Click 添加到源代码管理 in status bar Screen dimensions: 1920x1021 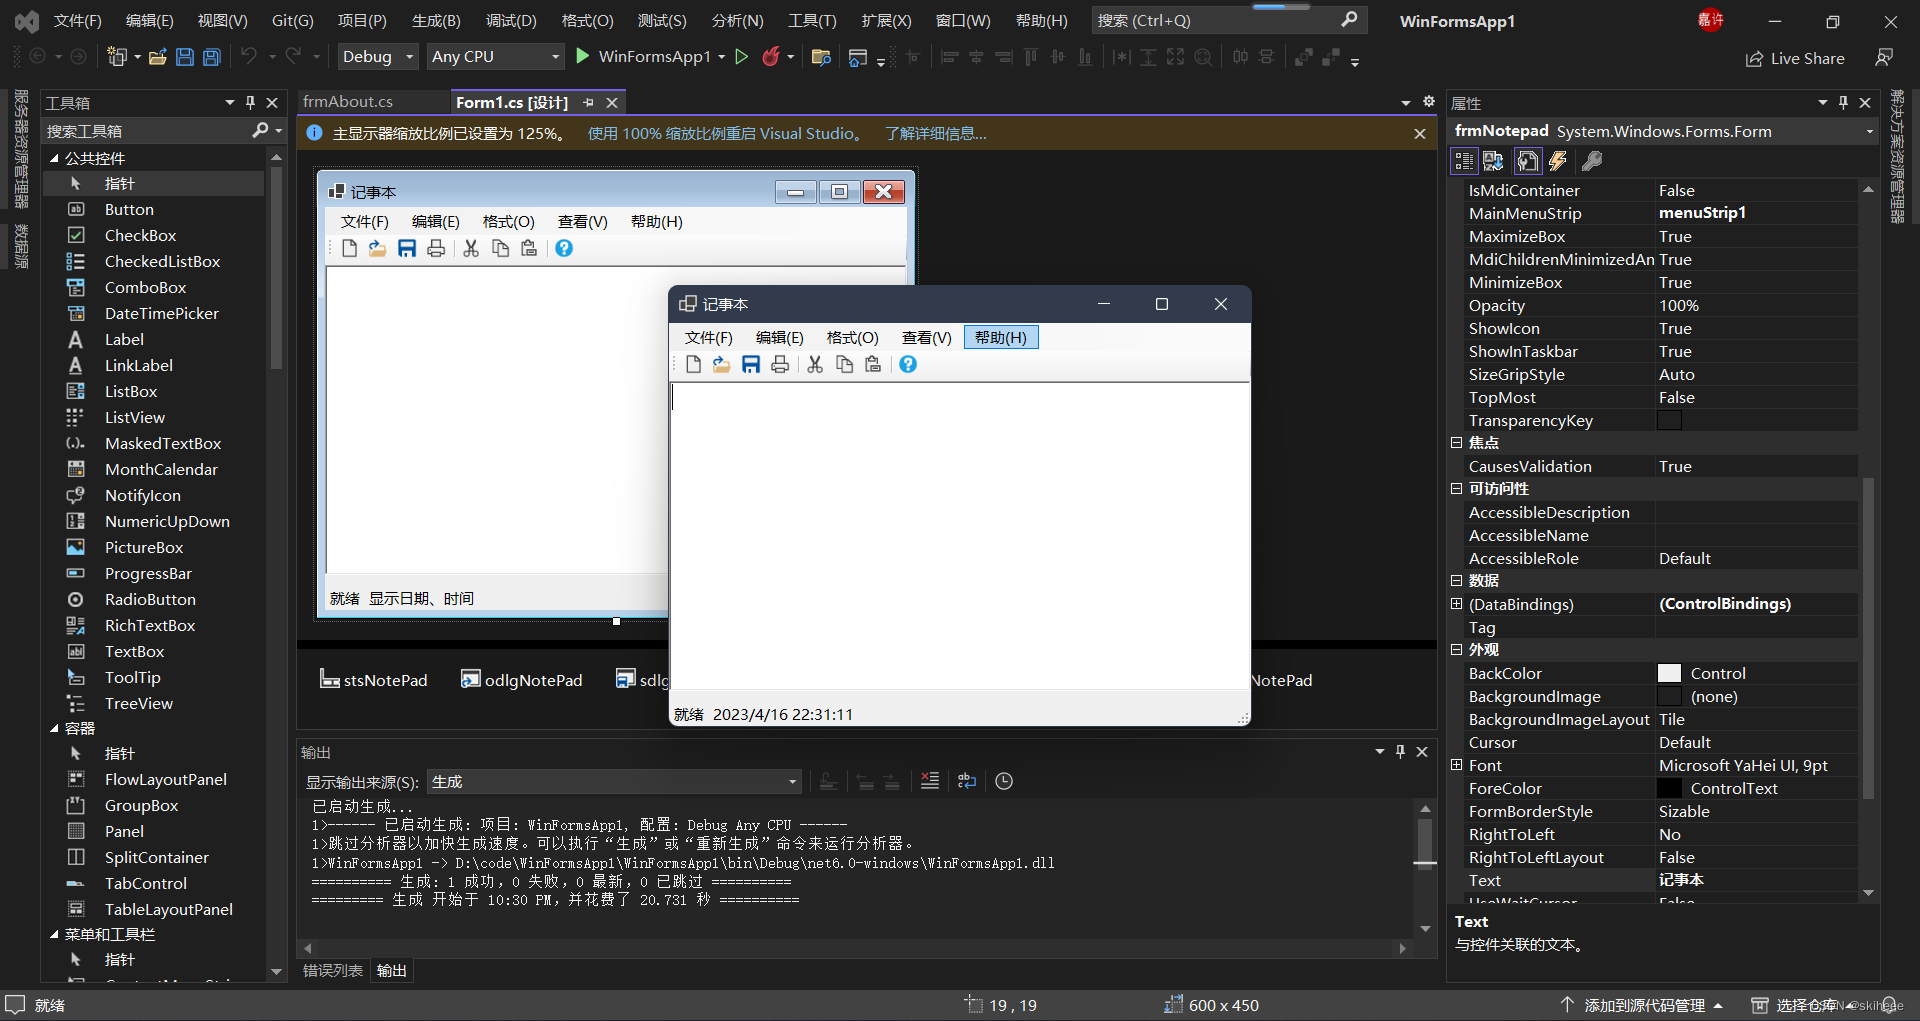tap(1642, 1005)
